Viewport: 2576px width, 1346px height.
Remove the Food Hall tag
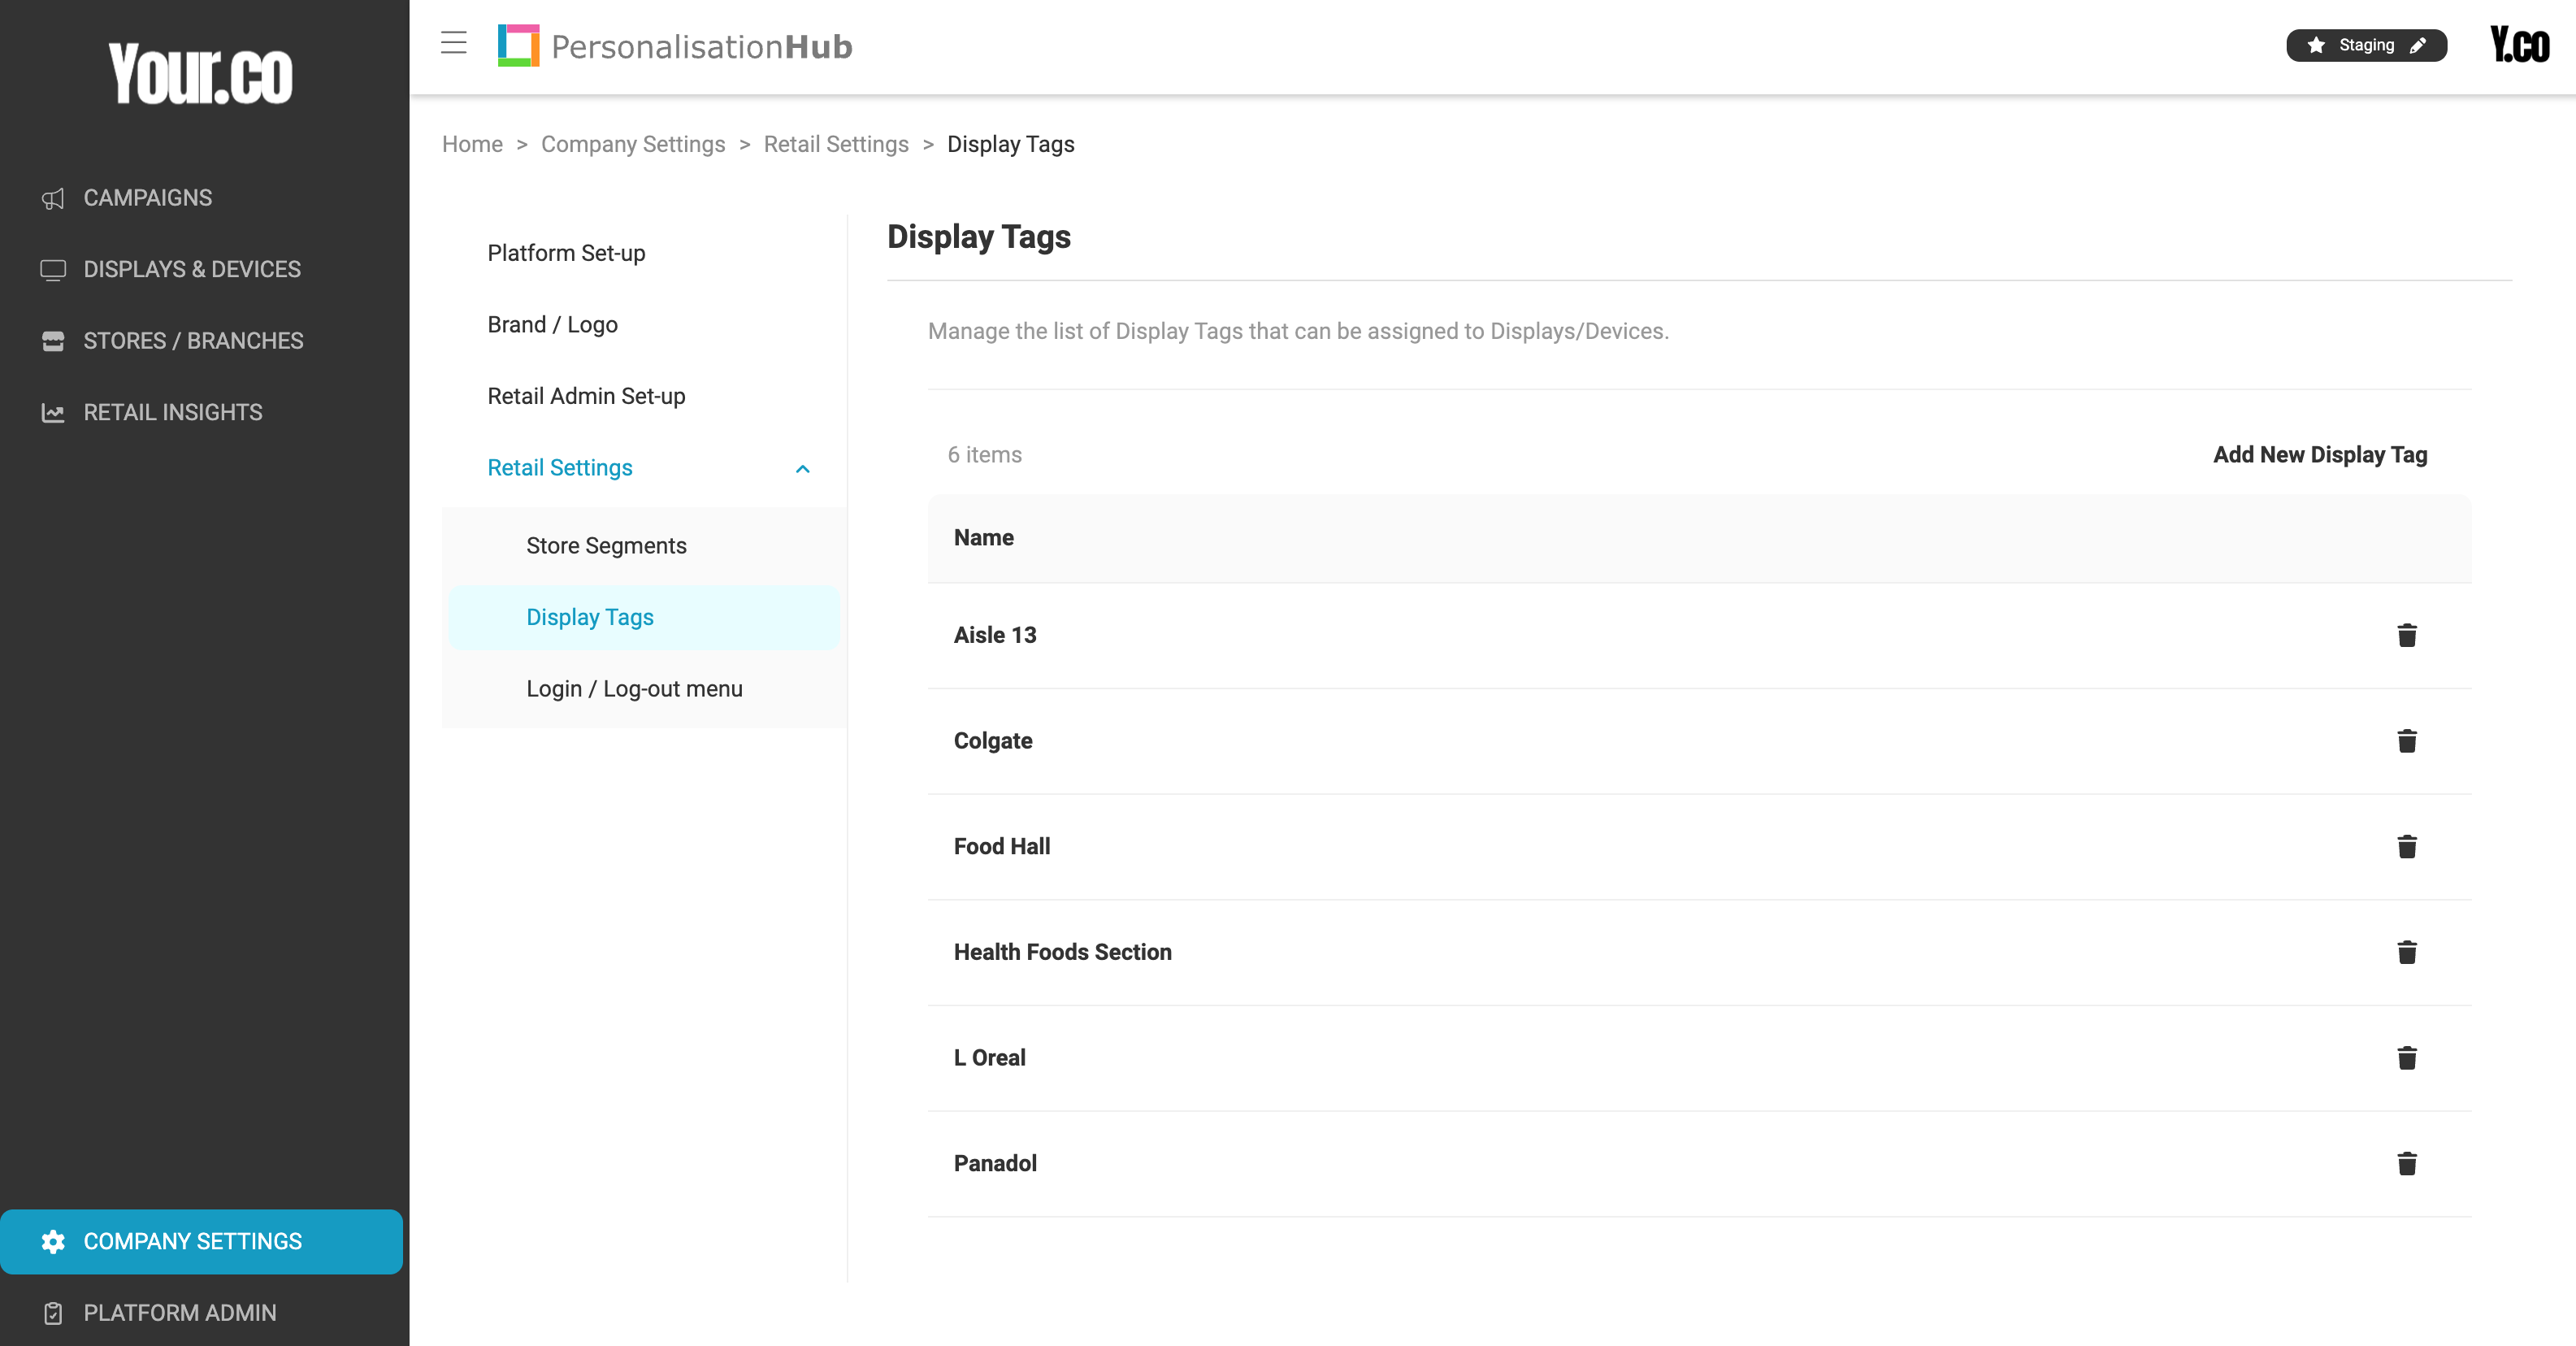point(2406,847)
